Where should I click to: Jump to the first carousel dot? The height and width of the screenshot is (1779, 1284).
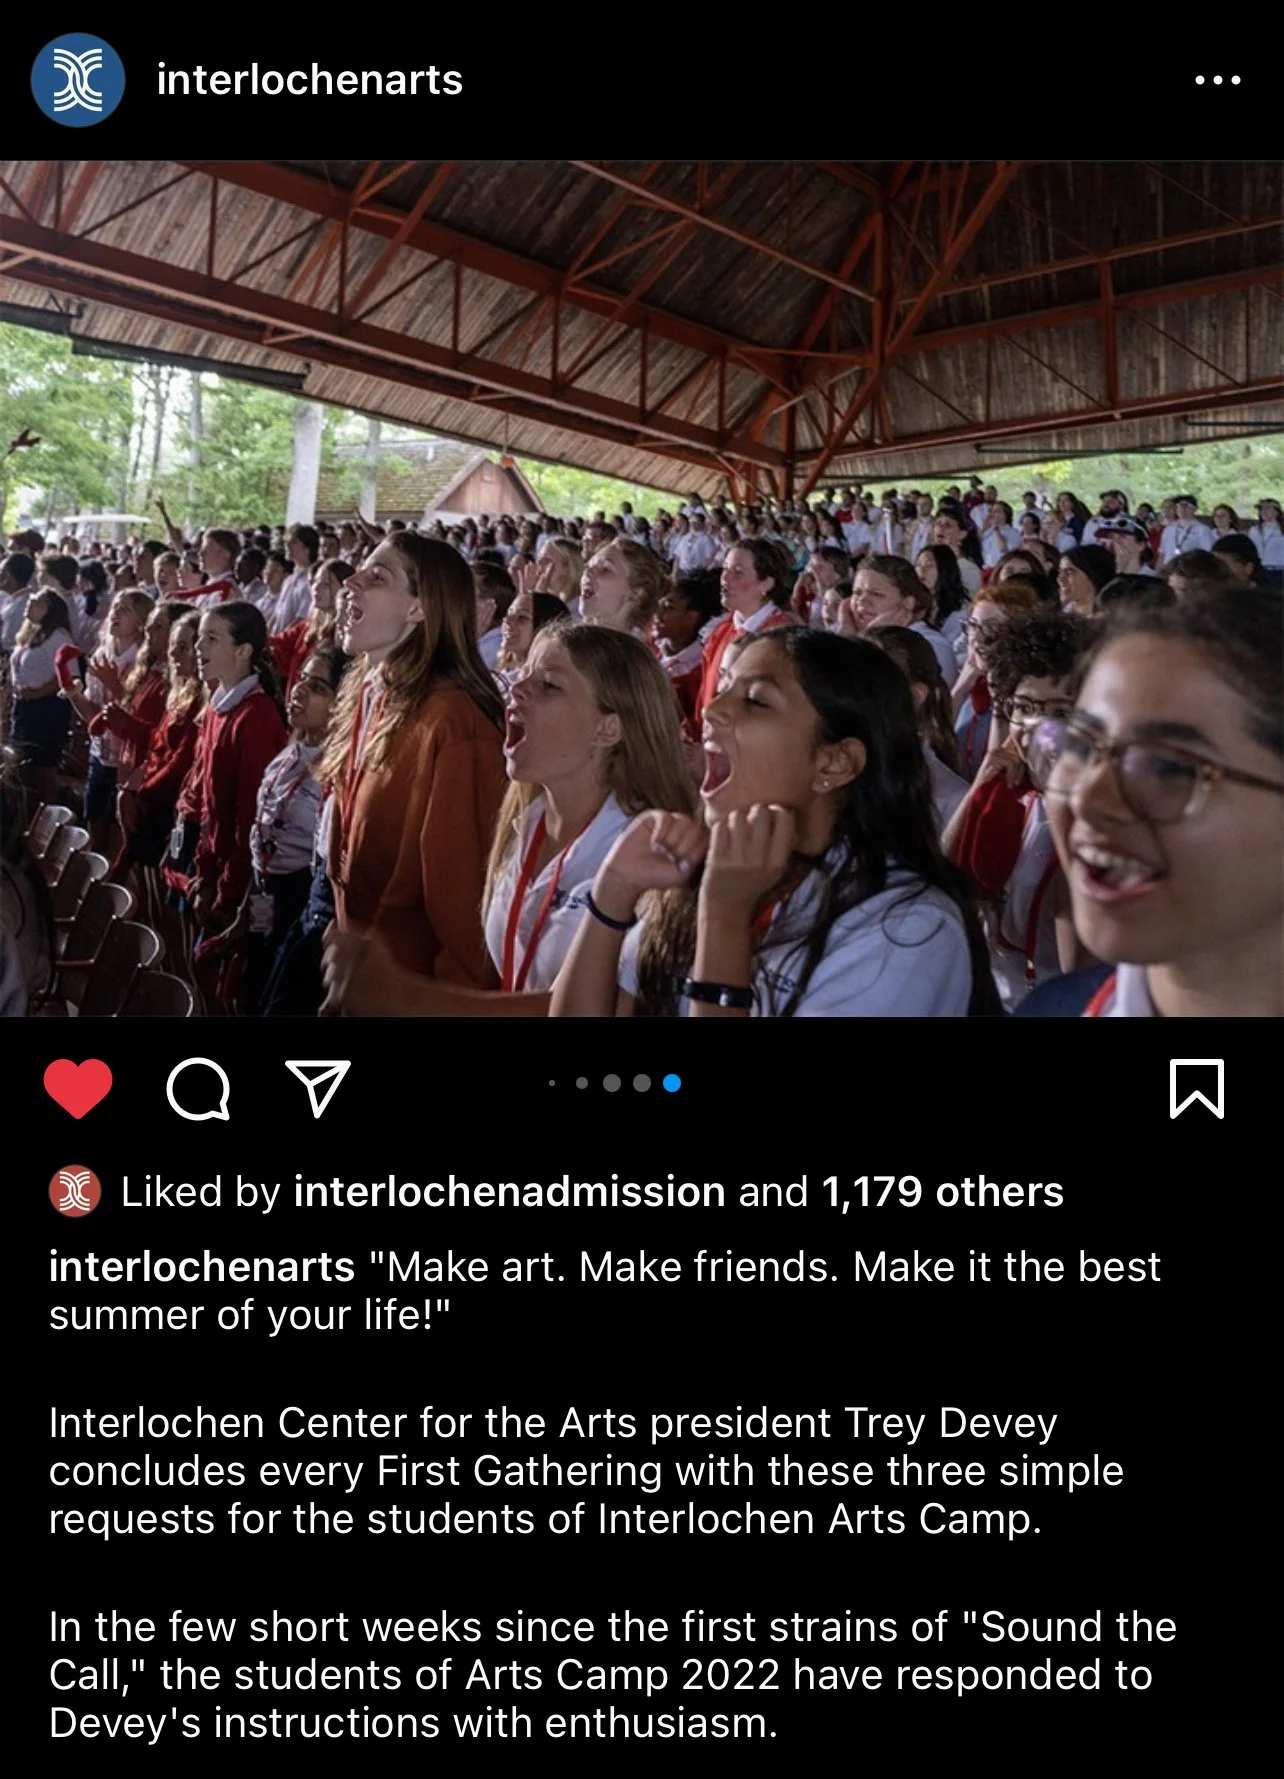552,1083
